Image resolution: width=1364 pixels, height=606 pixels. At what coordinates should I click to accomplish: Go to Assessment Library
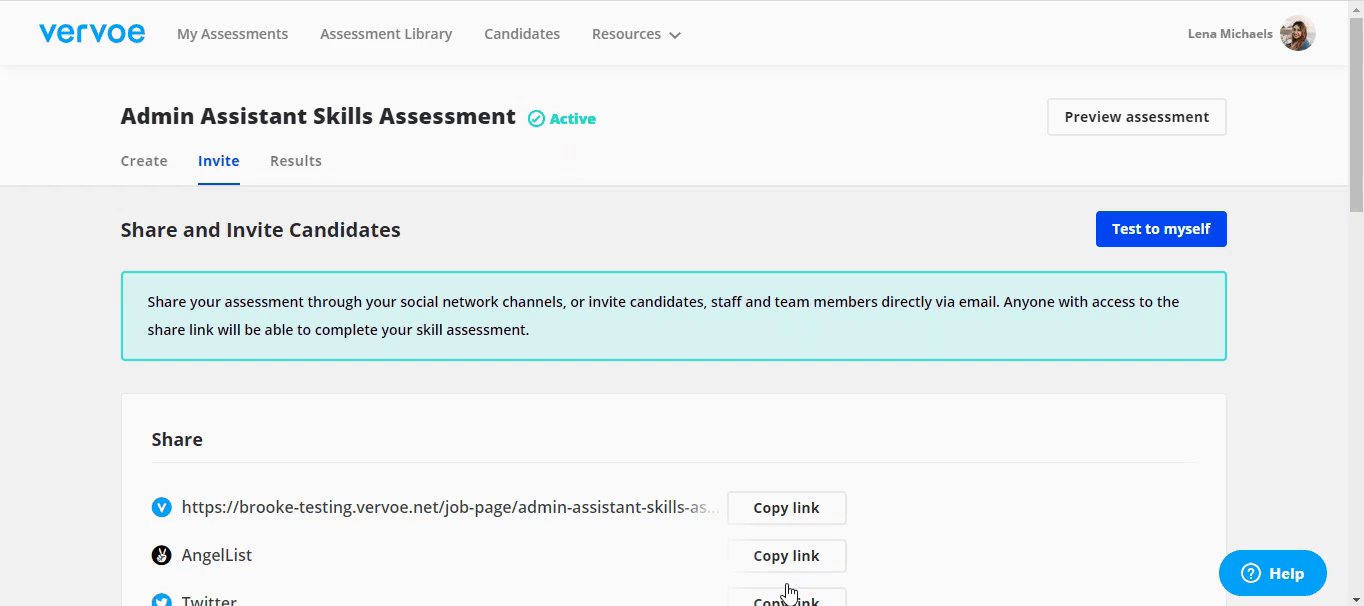click(x=386, y=34)
